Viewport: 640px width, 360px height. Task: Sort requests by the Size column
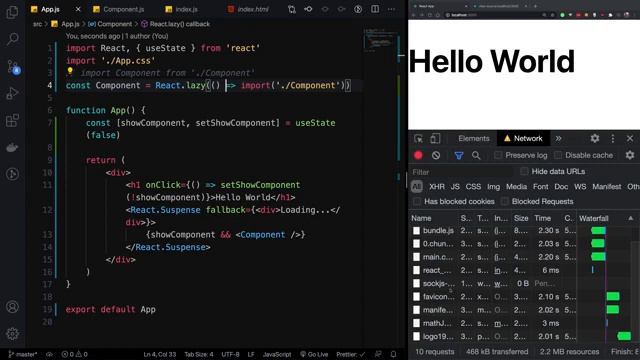(521, 218)
